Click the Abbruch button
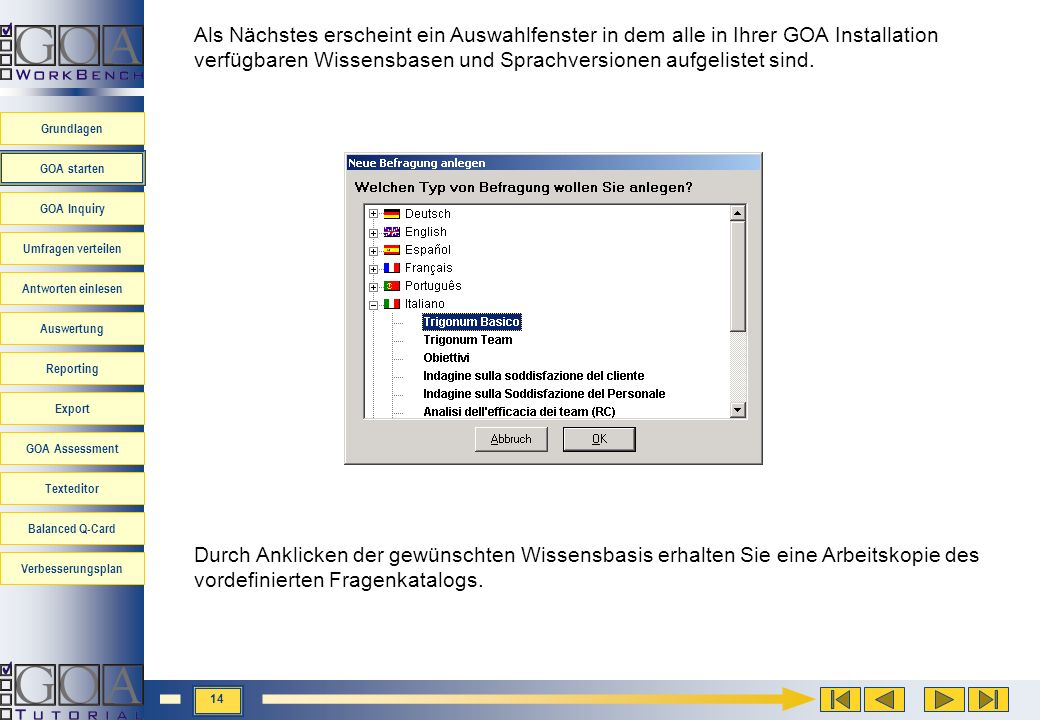1040x720 pixels. 511,439
